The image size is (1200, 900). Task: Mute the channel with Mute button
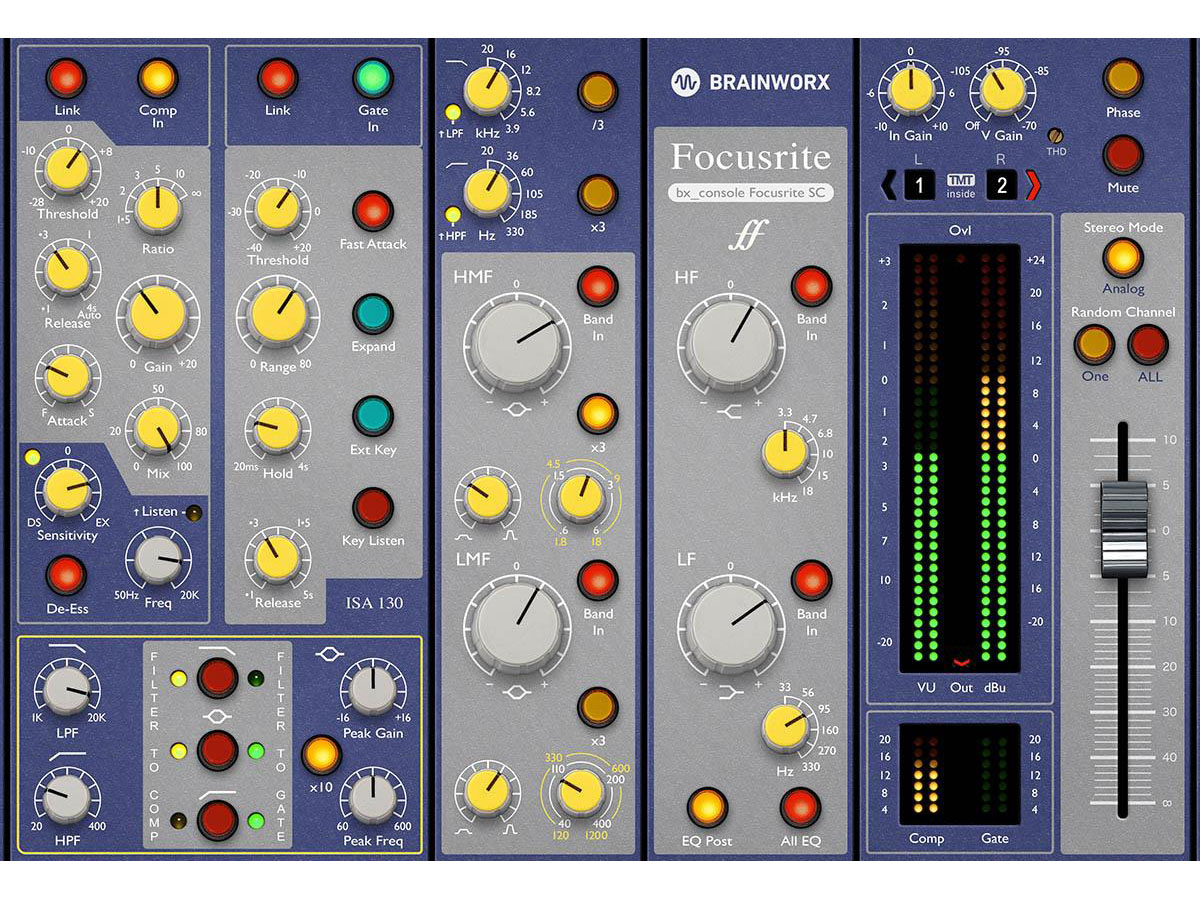[1123, 155]
